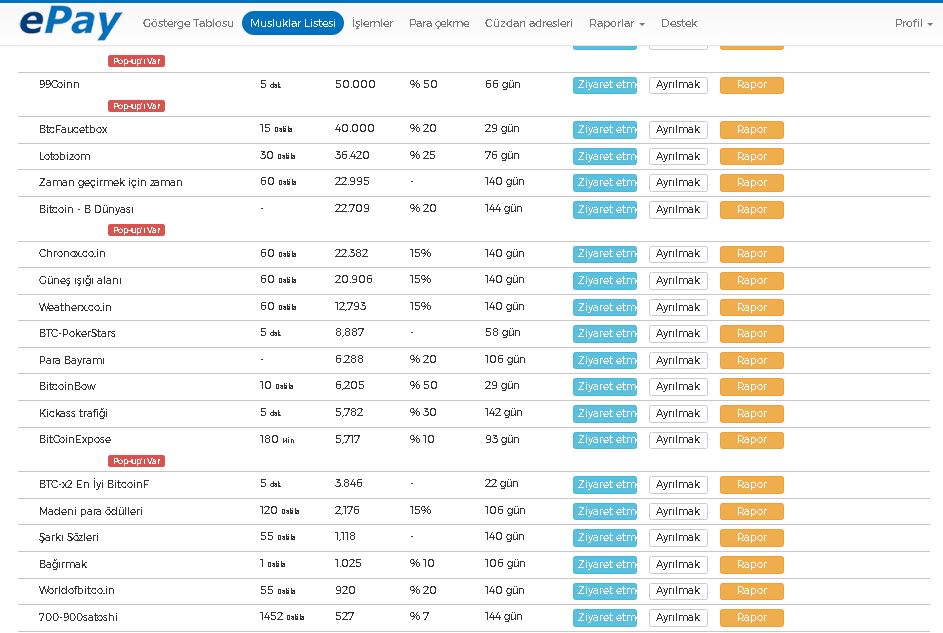Click Ayrılmak for Bağırmak

(678, 564)
